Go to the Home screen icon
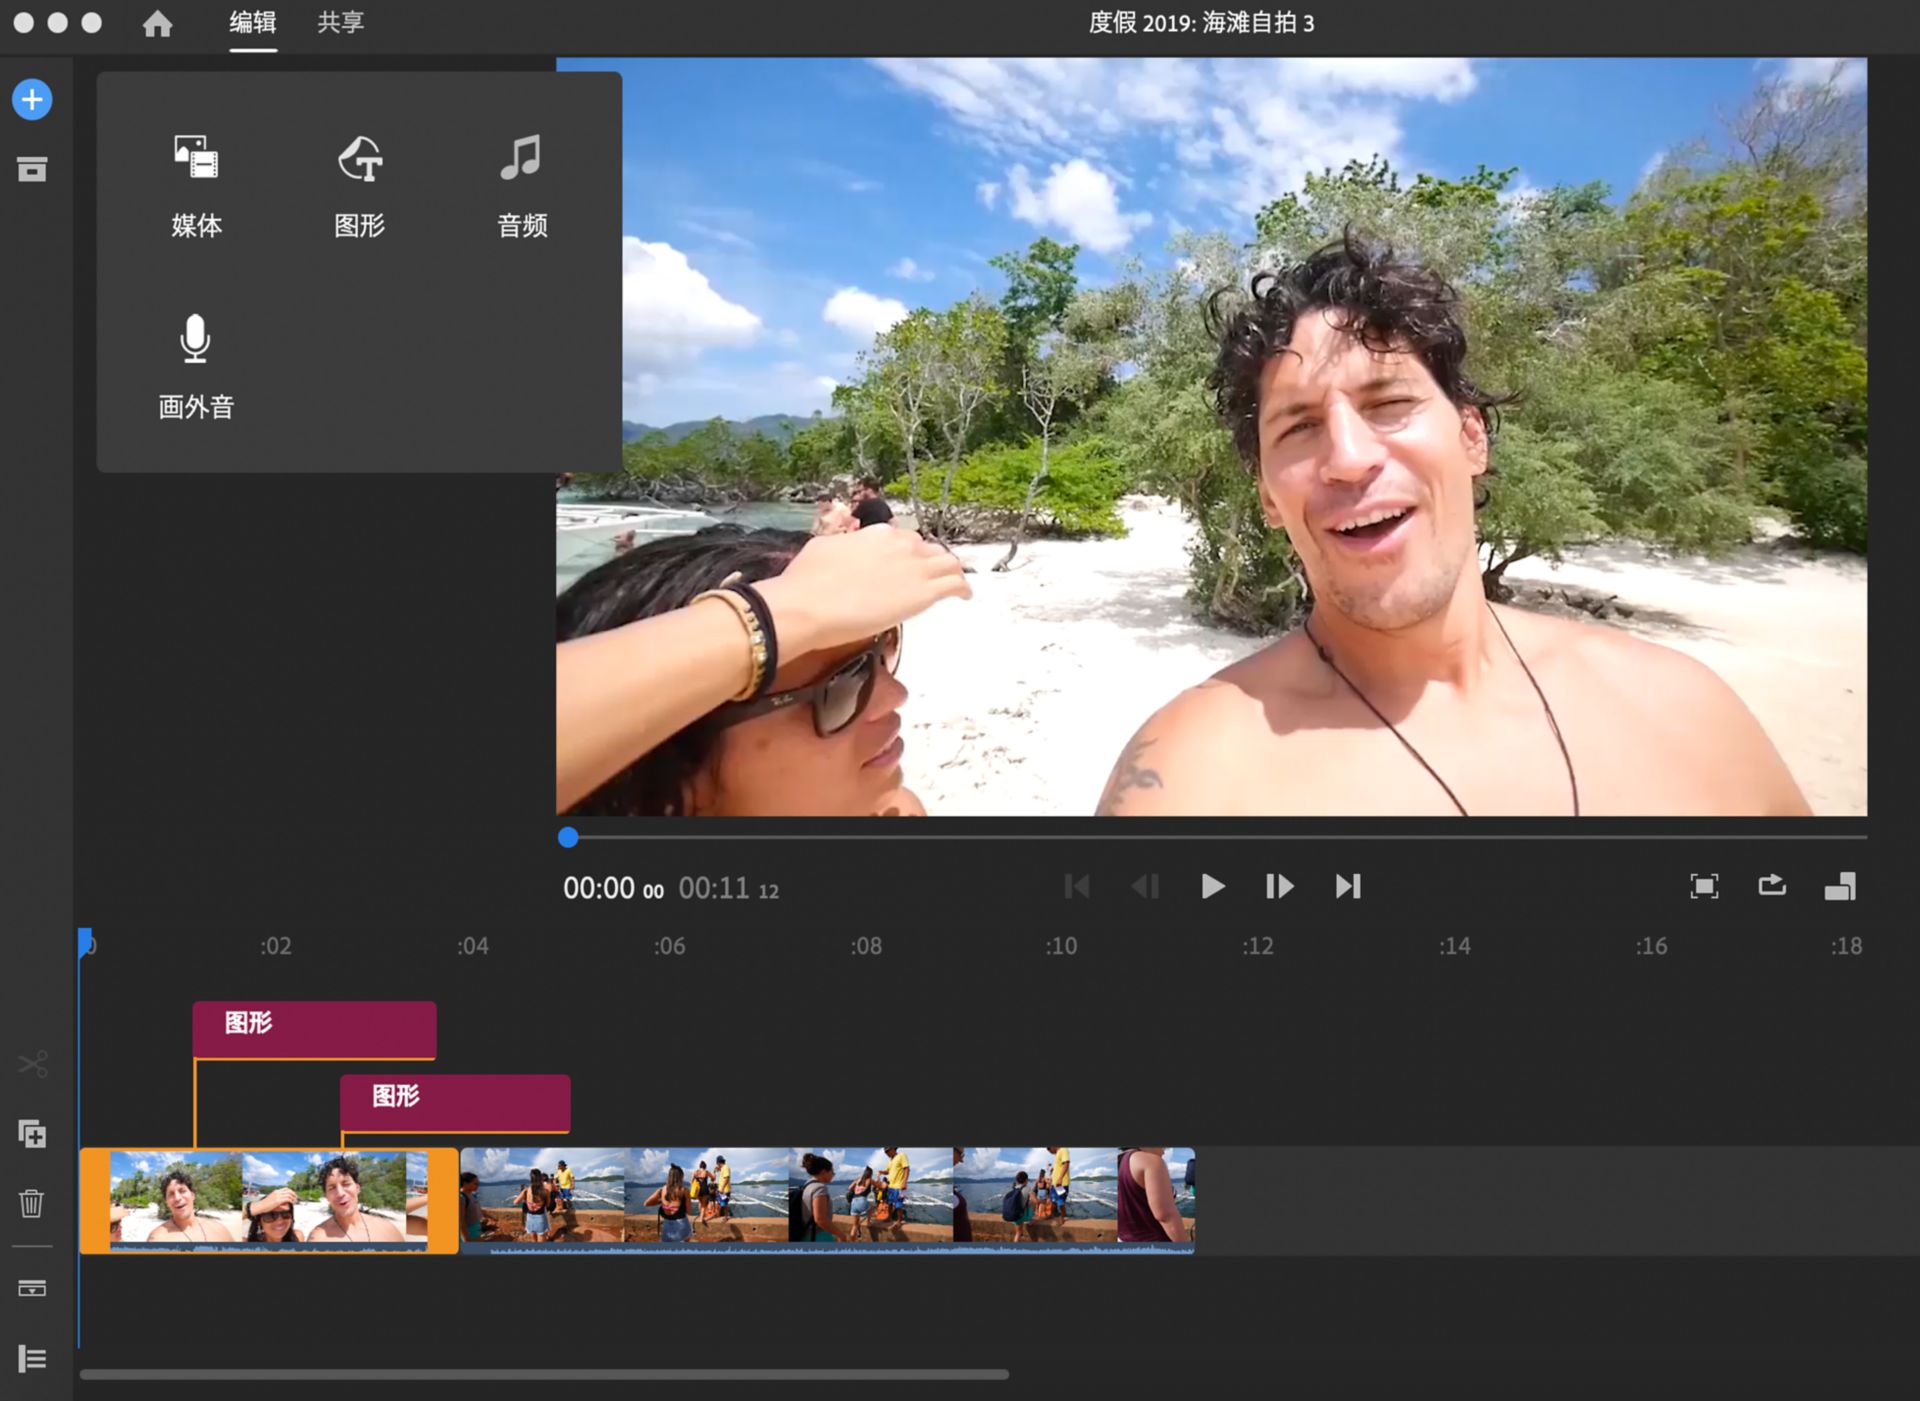This screenshot has width=1920, height=1401. (157, 23)
